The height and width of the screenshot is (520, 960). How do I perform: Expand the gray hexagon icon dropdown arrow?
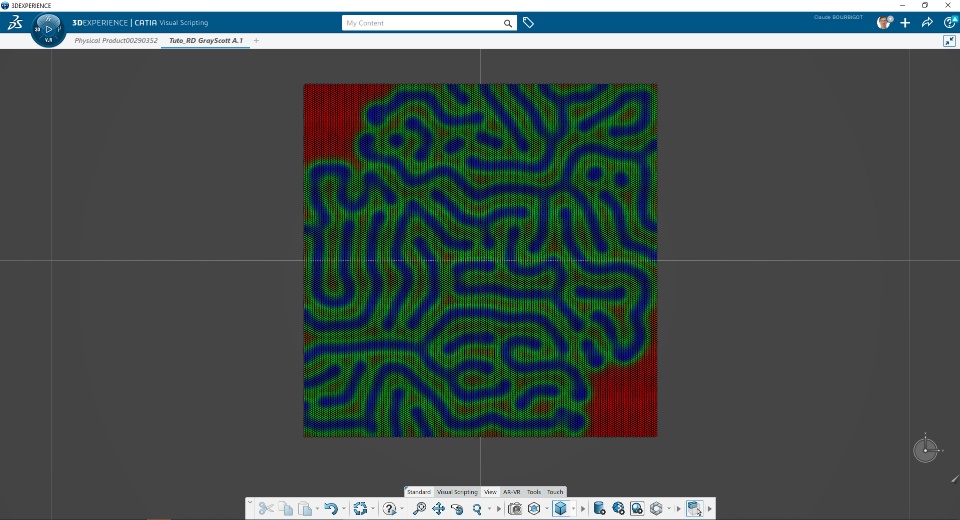pyautogui.click(x=669, y=509)
